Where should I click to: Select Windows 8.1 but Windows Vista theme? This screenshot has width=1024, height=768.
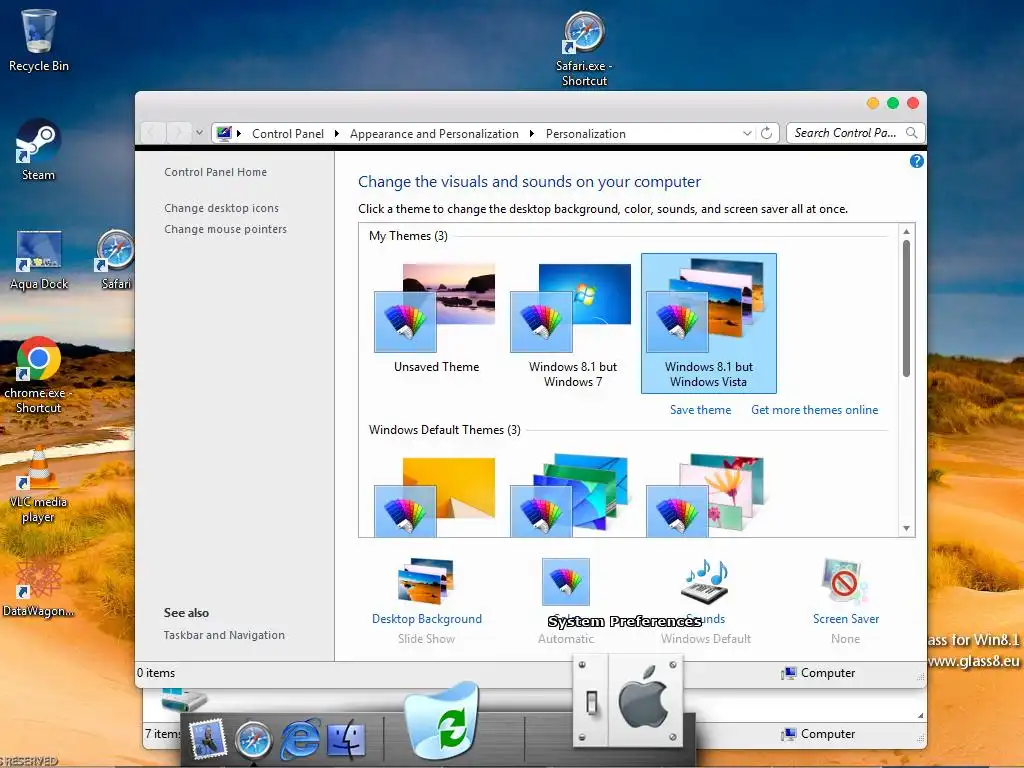point(709,323)
